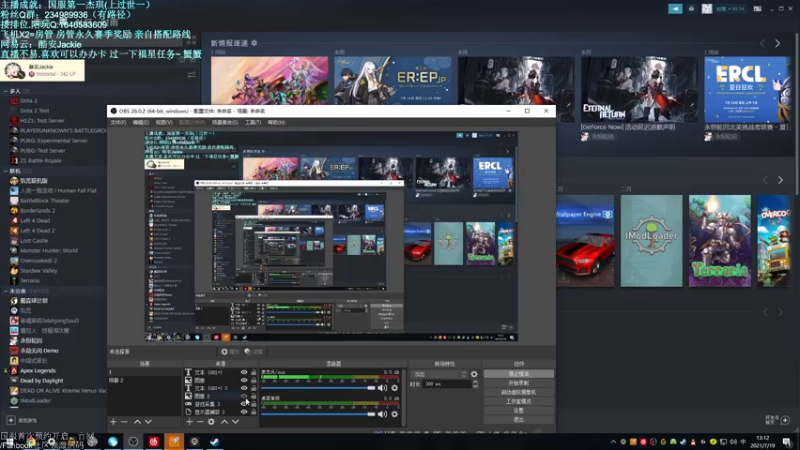Open settings gear beside Steam news heading
Screen dimensions: 800x450
click(x=254, y=43)
